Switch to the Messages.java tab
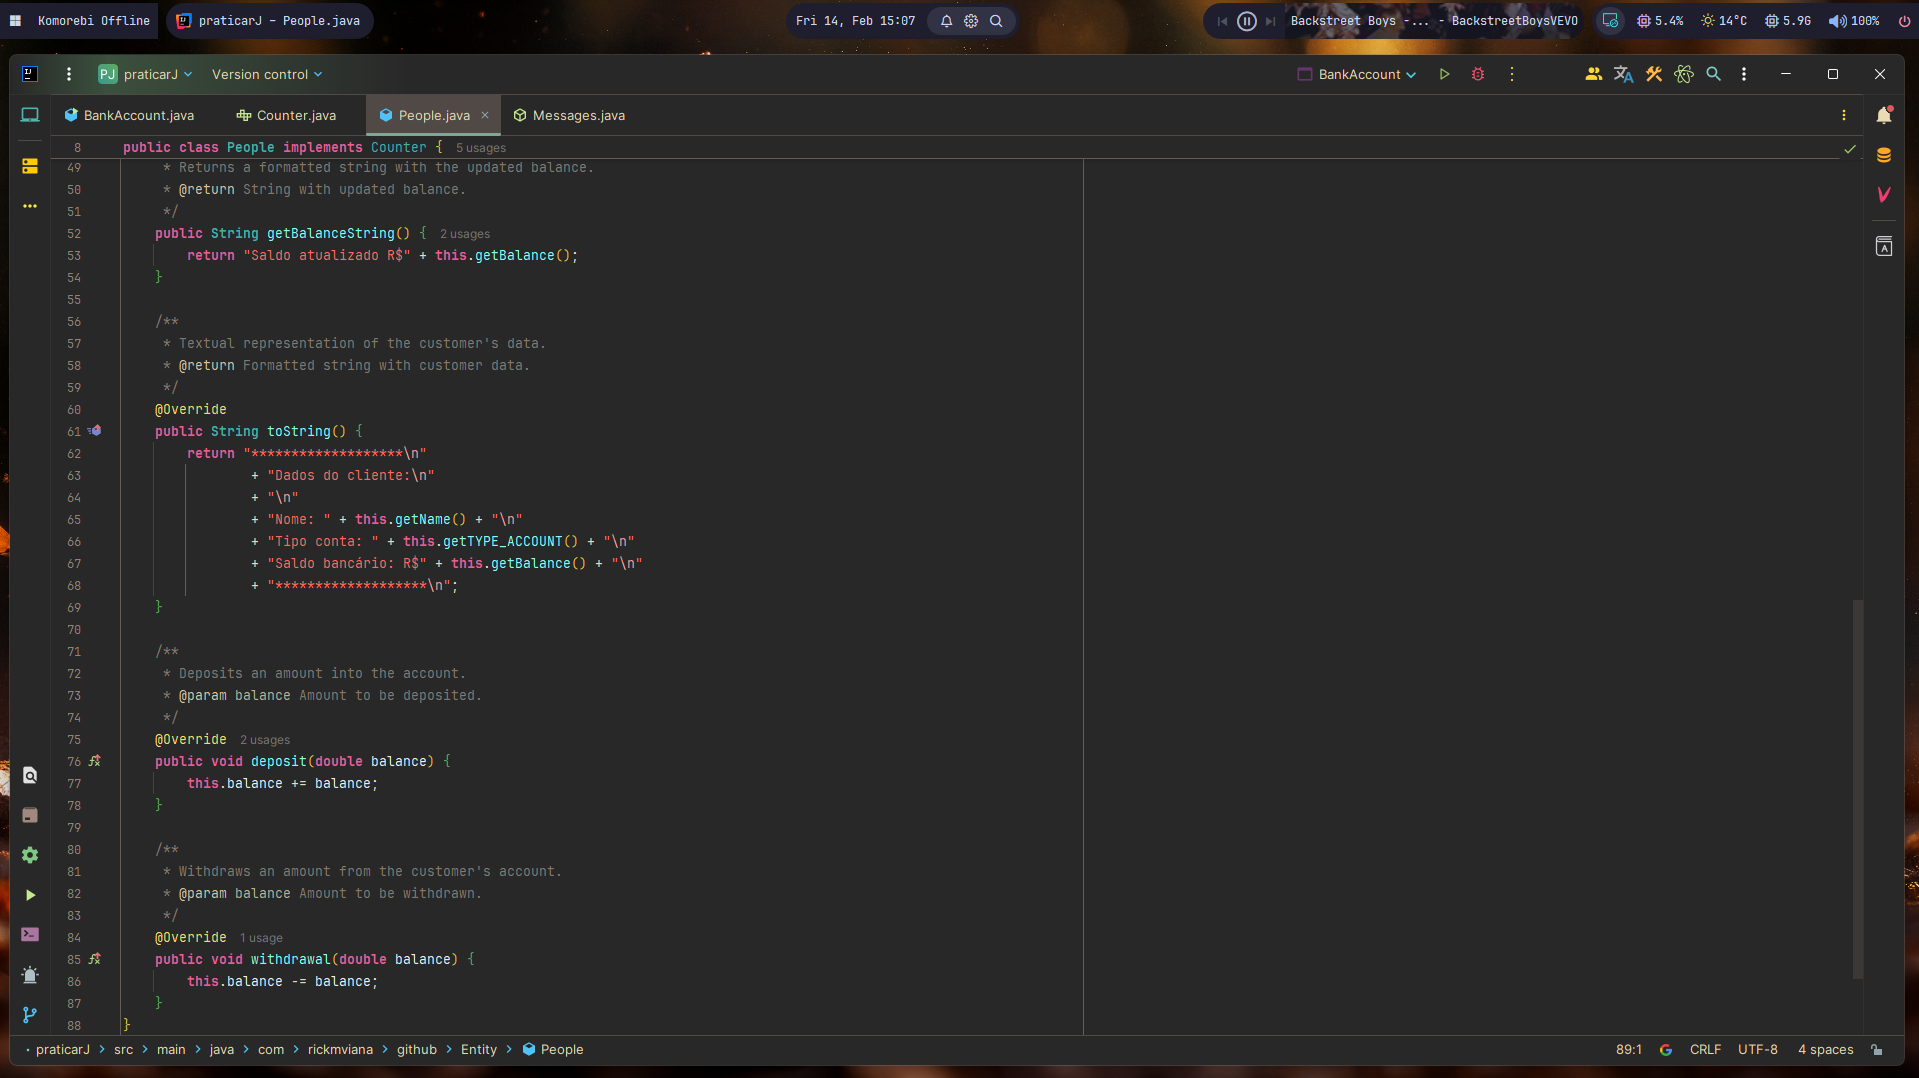The image size is (1919, 1078). tap(569, 115)
